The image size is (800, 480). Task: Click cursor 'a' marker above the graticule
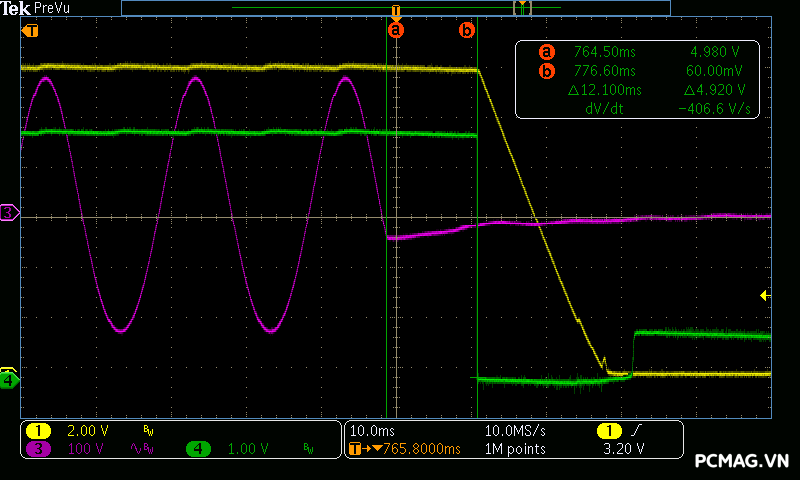pos(396,30)
